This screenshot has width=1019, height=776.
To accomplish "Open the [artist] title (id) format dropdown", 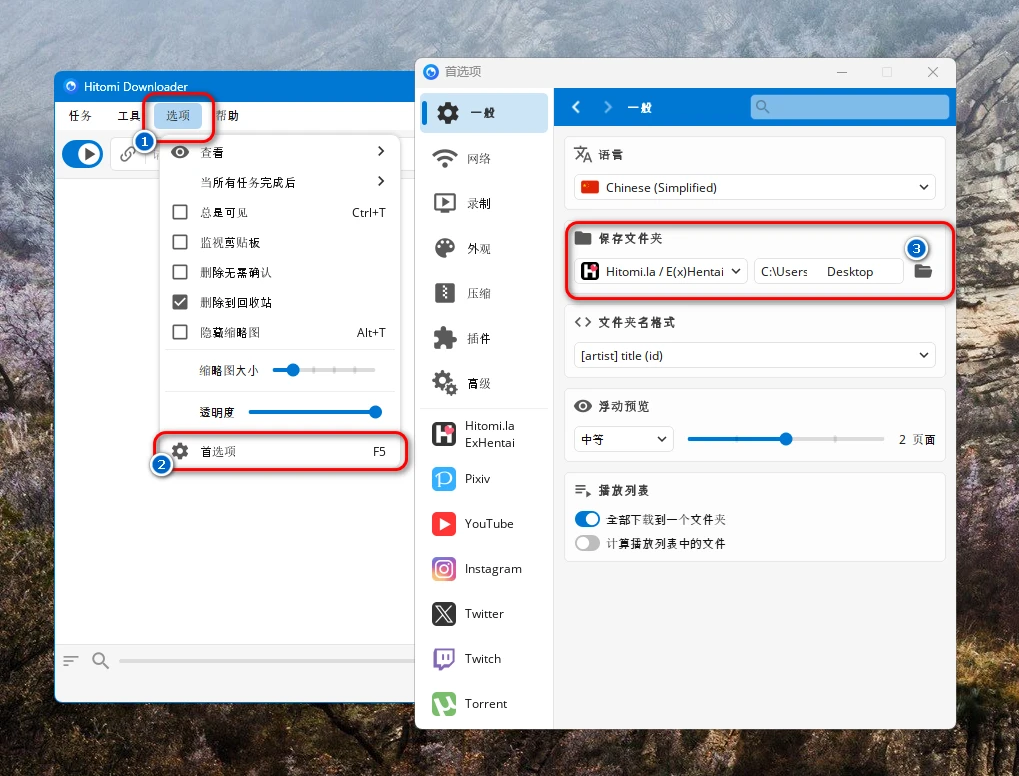I will tap(754, 355).
